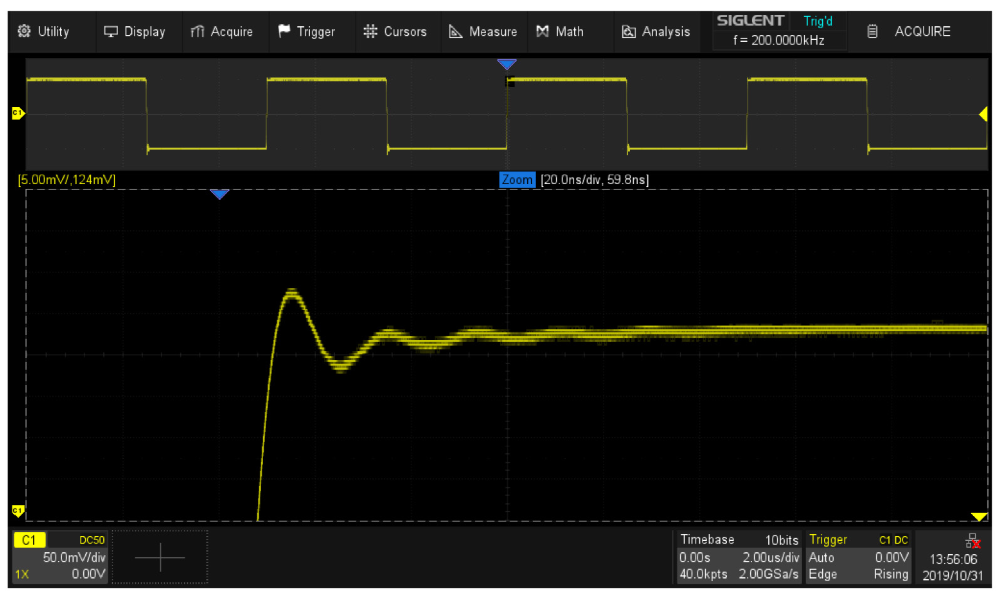The image size is (1000, 598).
Task: Click the blue Zoom label
Action: pos(517,180)
